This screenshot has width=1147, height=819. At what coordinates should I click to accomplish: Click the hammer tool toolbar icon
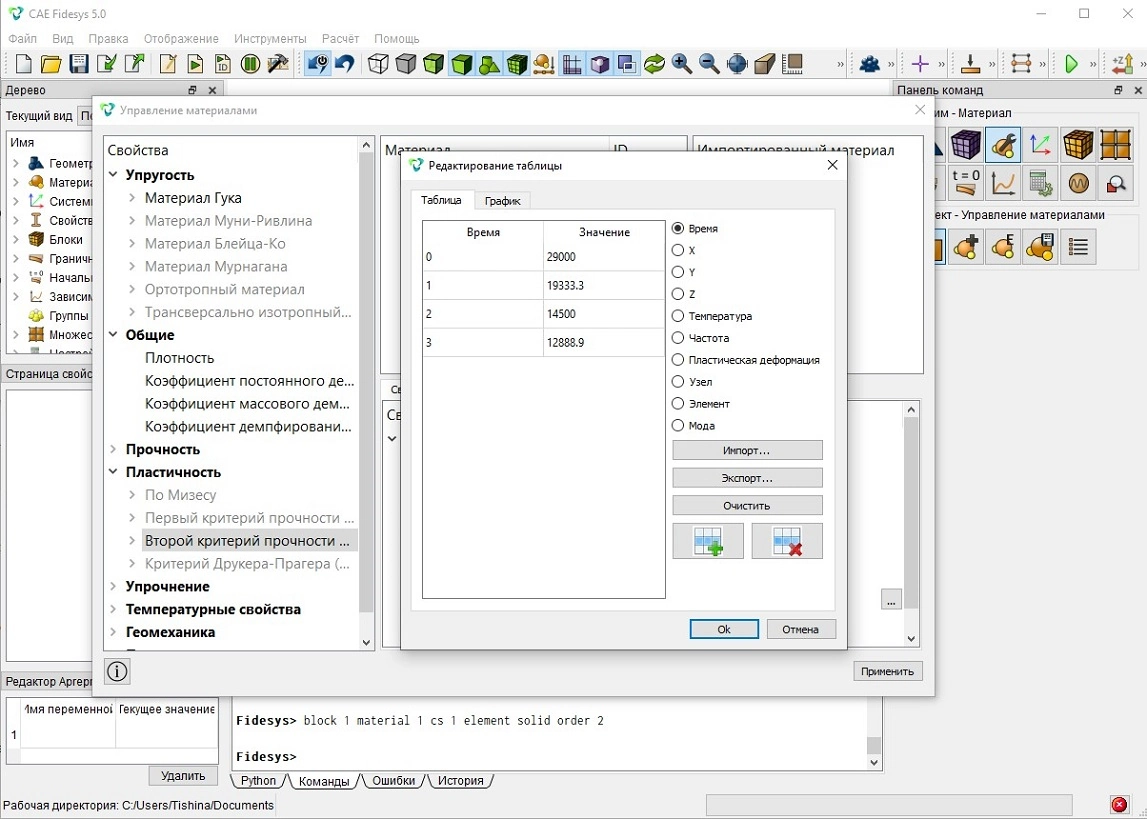click(x=278, y=64)
